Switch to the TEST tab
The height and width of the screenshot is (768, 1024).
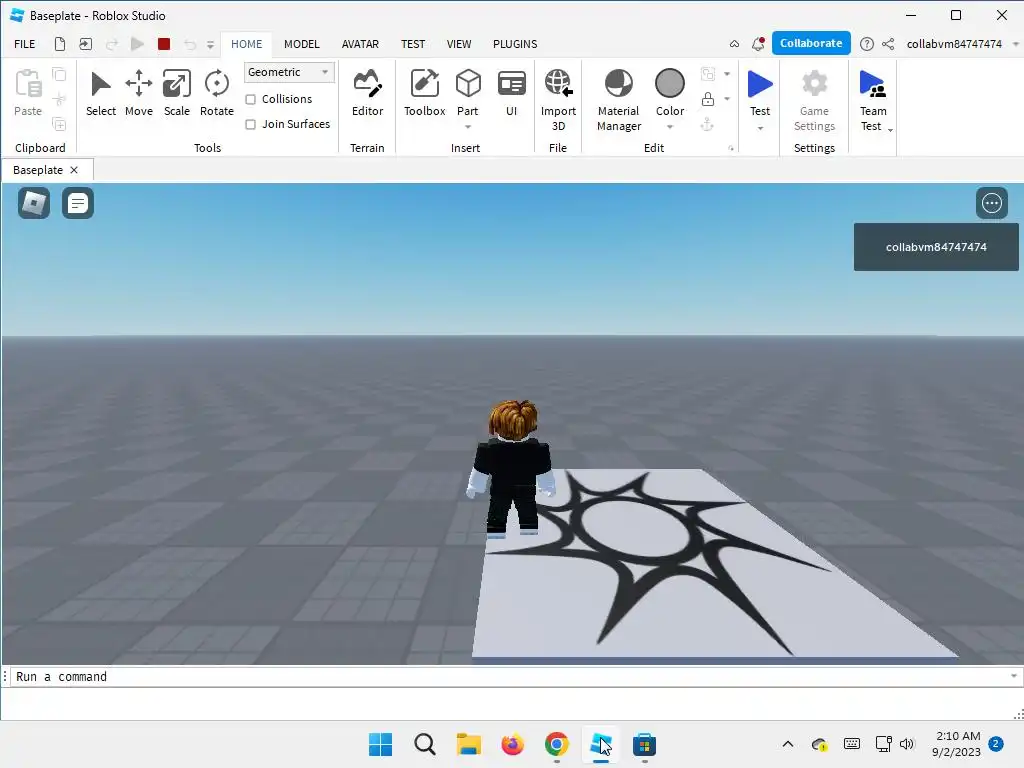tap(413, 44)
